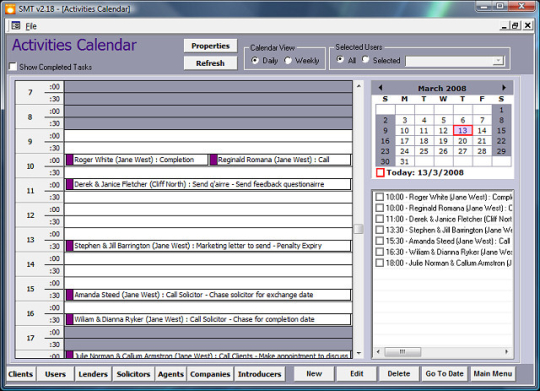Tick the 15:30 Amanda Steed task checkbox
Screen dimensions: 540x391
tap(380, 241)
